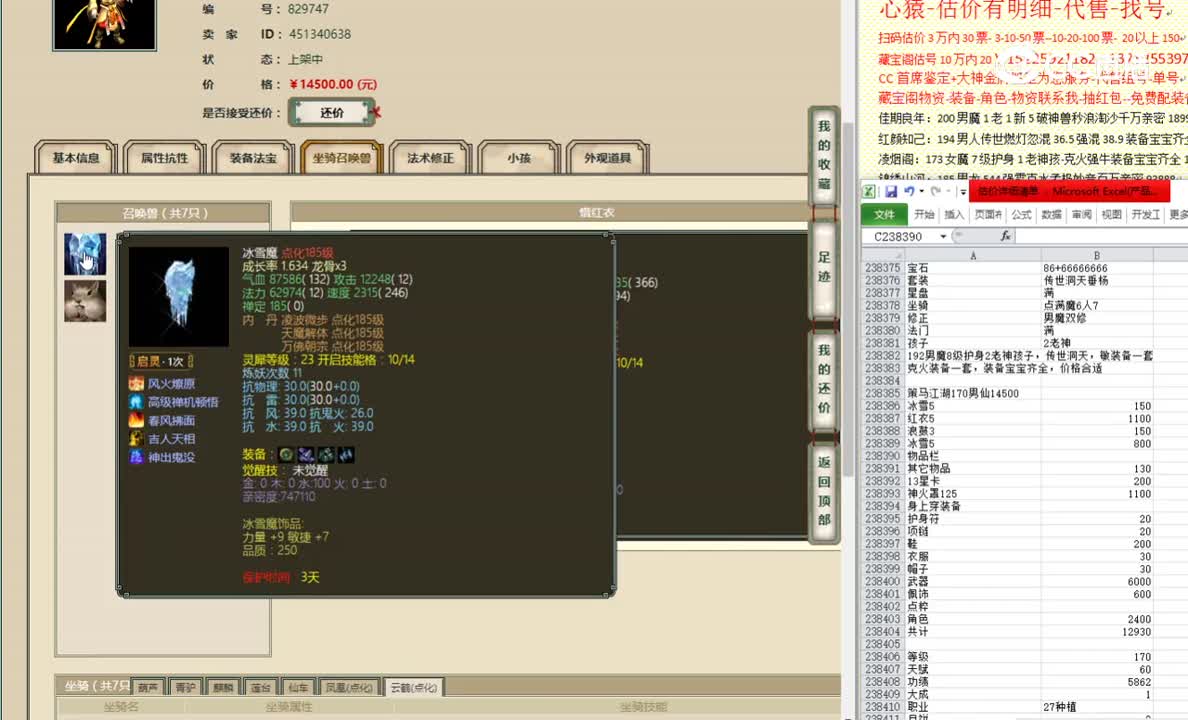Open the 坐骑召唤兽 tab
This screenshot has height=720, width=1188.
click(342, 158)
